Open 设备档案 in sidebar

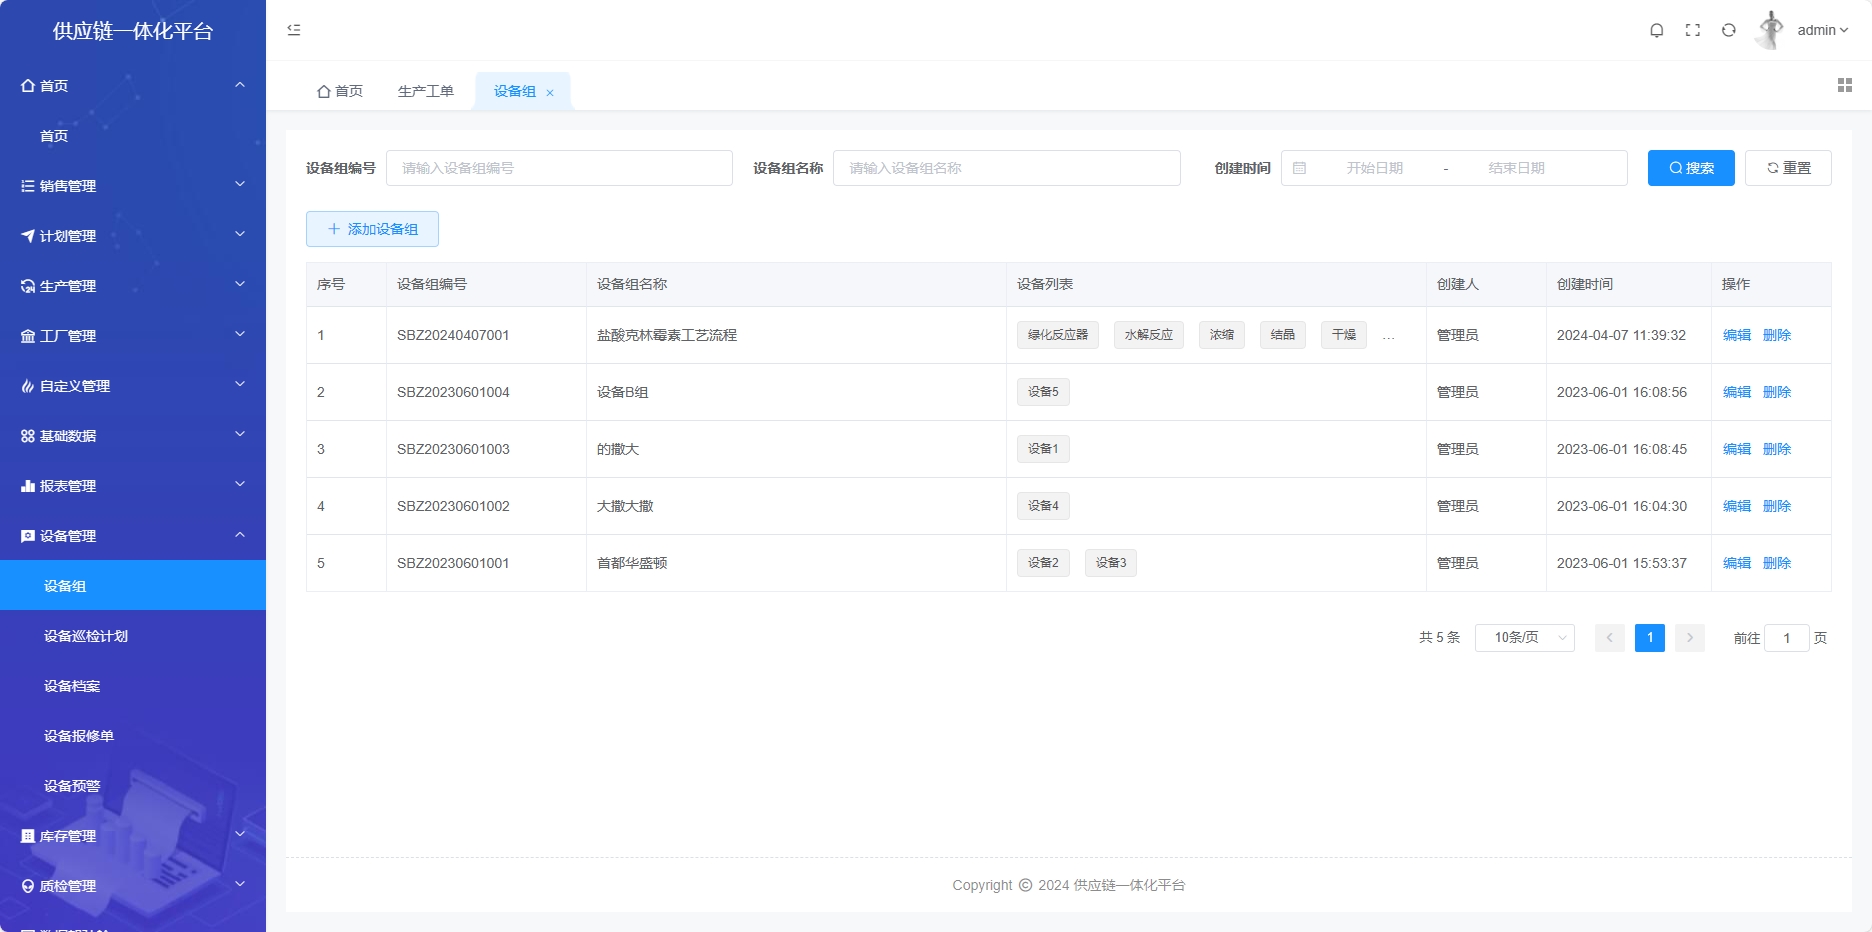pos(133,686)
